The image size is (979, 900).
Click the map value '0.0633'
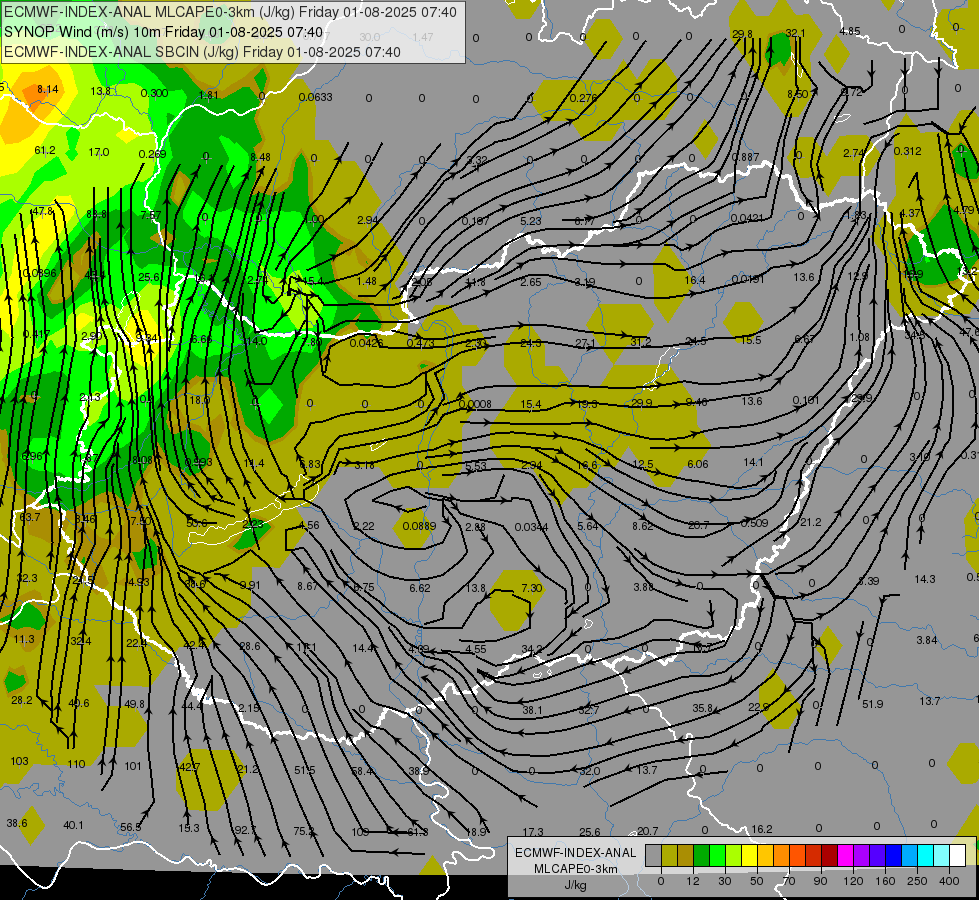pos(315,97)
